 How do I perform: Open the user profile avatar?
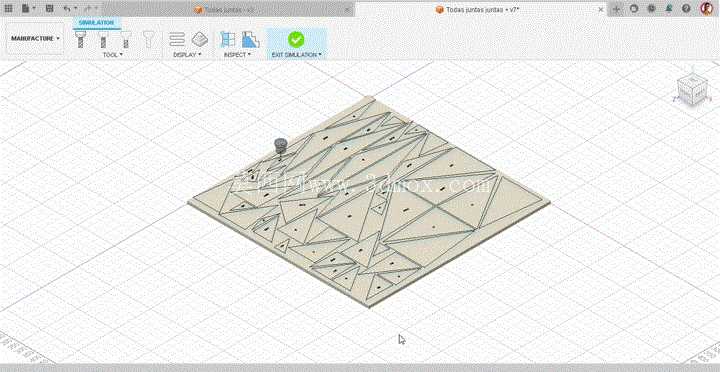[706, 8]
